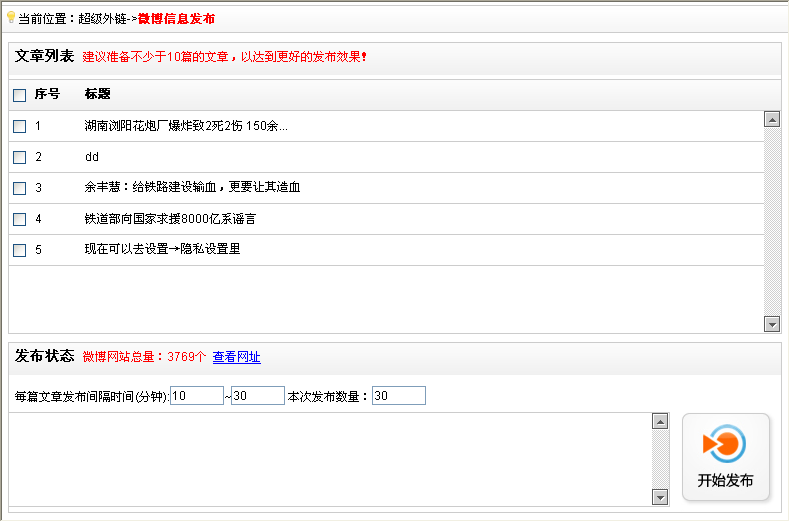Click the maximum interval field showing 30
This screenshot has width=790, height=522.
(258, 396)
